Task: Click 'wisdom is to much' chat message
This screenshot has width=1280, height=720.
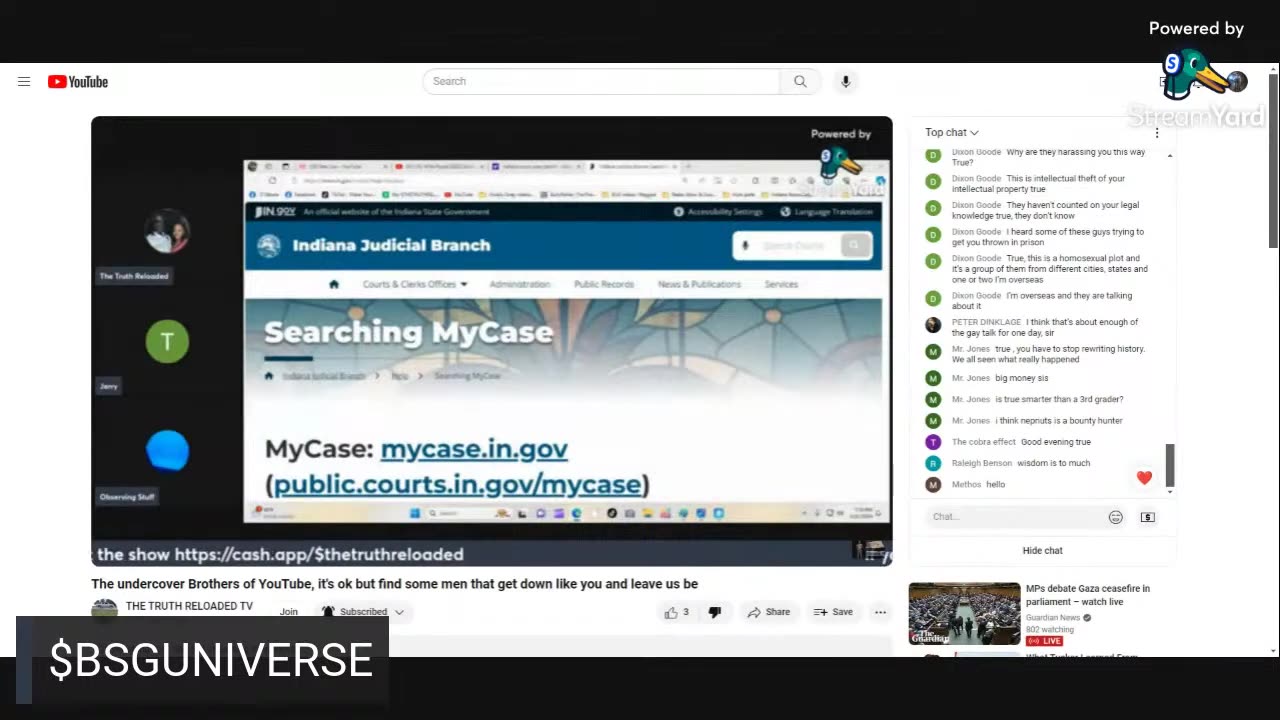Action: coord(1054,463)
